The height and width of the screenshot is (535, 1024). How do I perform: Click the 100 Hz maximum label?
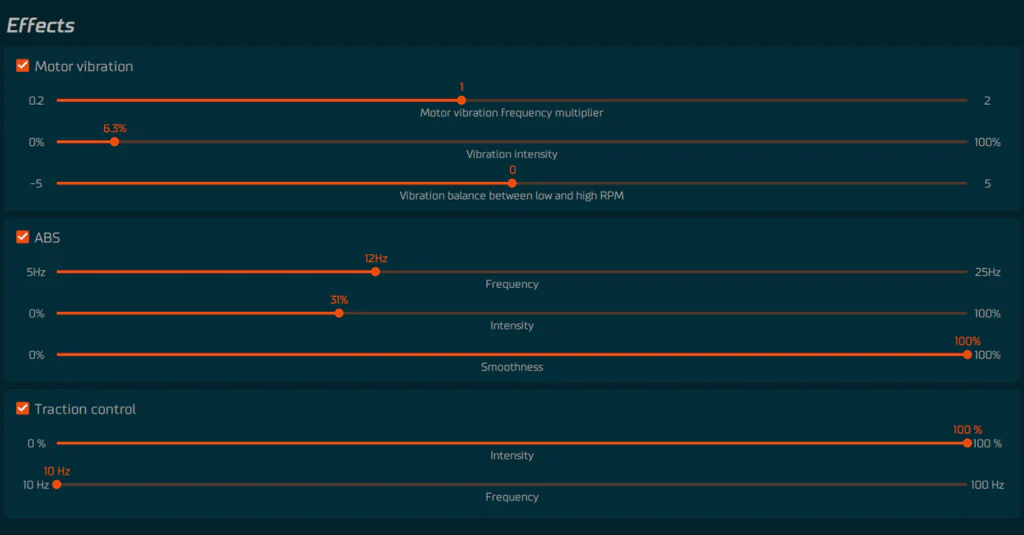[x=987, y=485]
